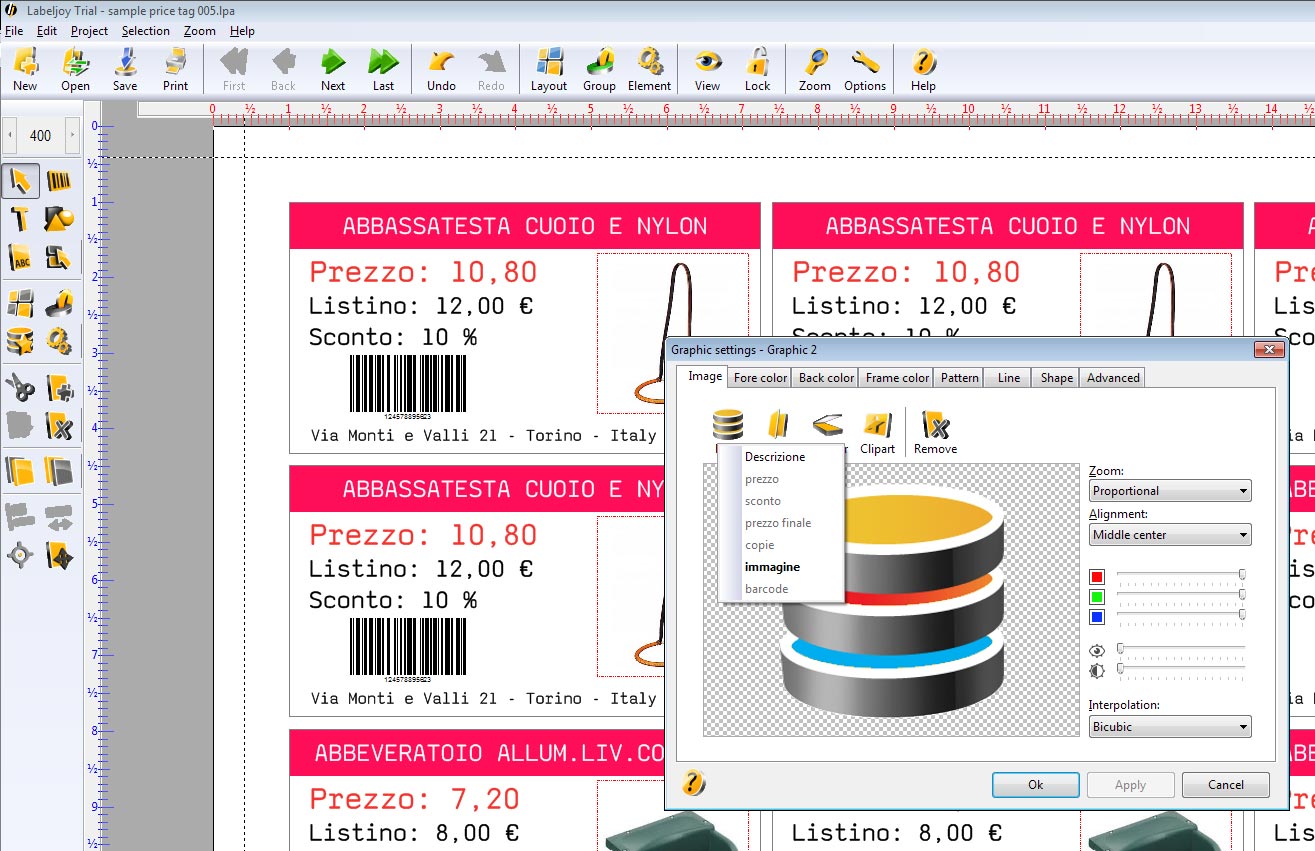
Task: Open the Layout settings
Action: pyautogui.click(x=548, y=69)
